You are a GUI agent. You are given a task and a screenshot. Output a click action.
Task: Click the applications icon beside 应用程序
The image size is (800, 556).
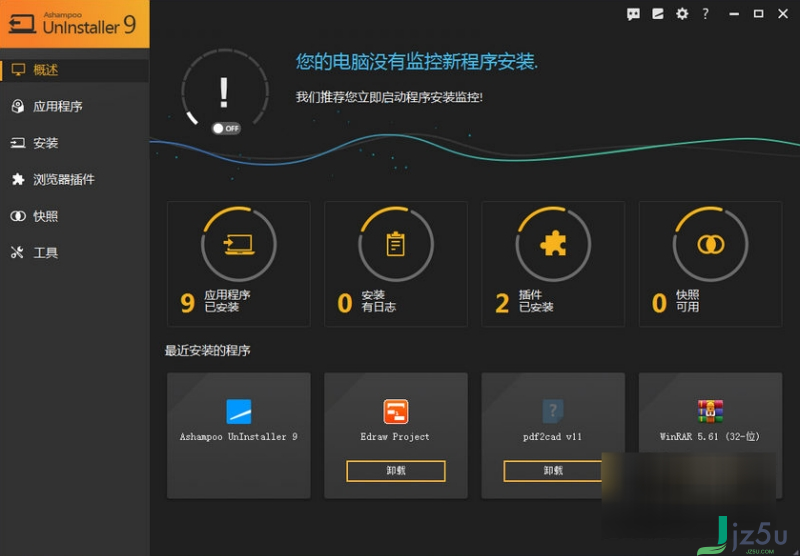click(x=18, y=106)
